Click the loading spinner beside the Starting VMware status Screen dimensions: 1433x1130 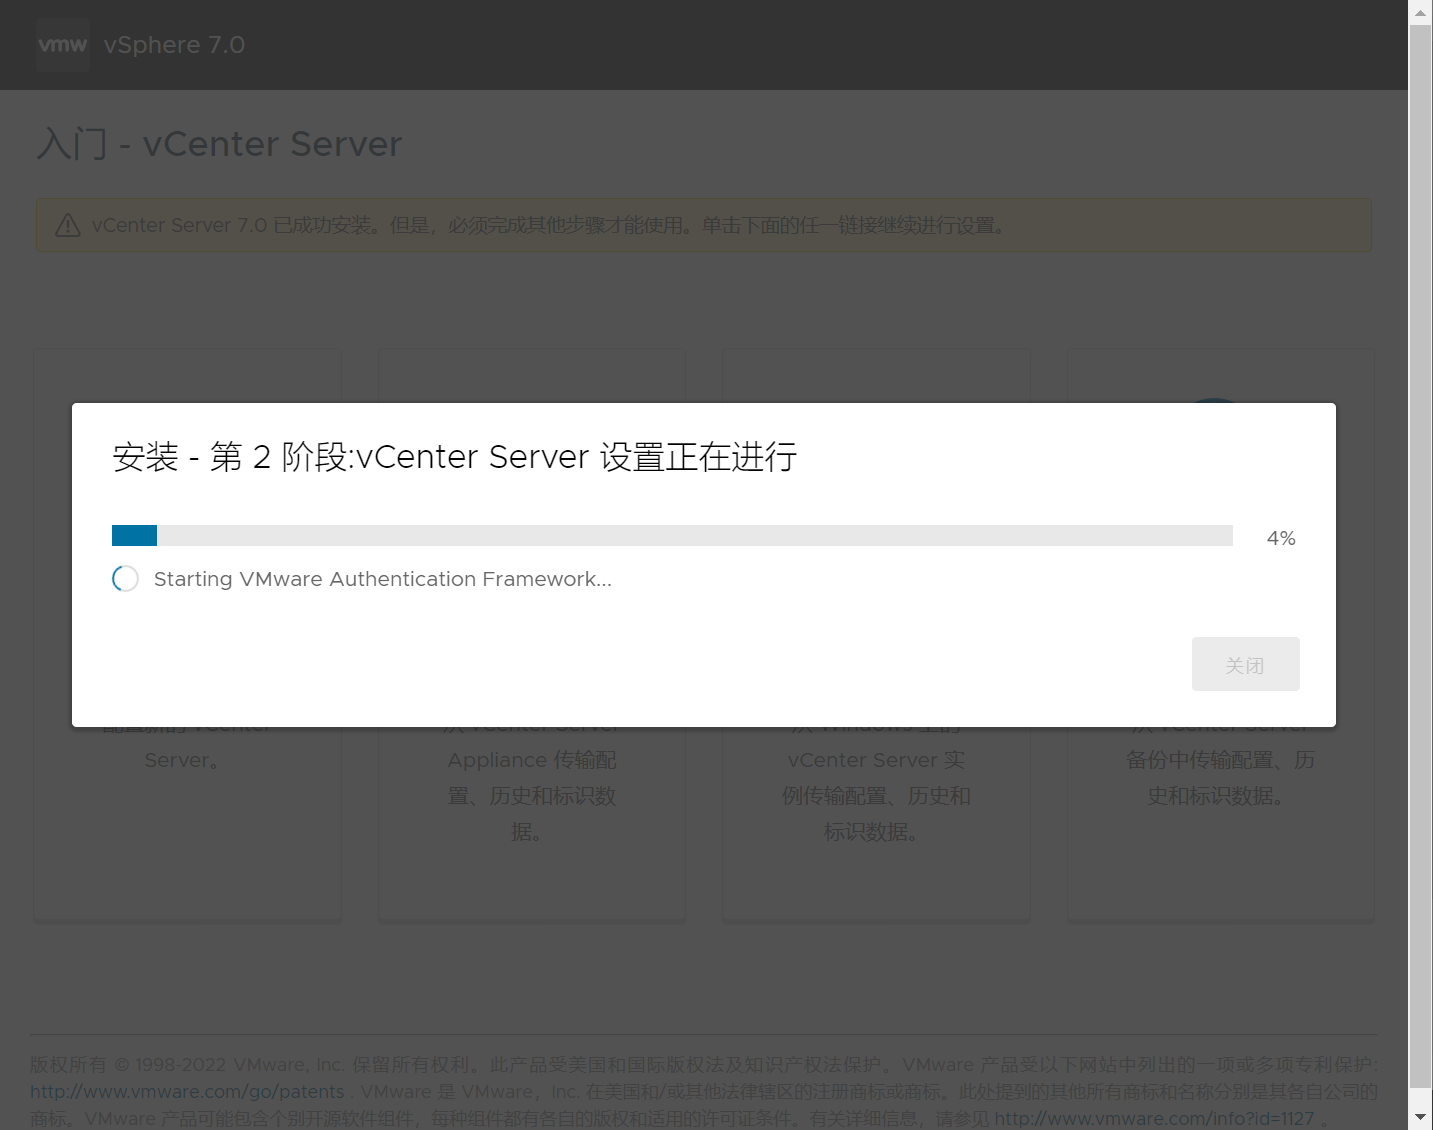[125, 579]
